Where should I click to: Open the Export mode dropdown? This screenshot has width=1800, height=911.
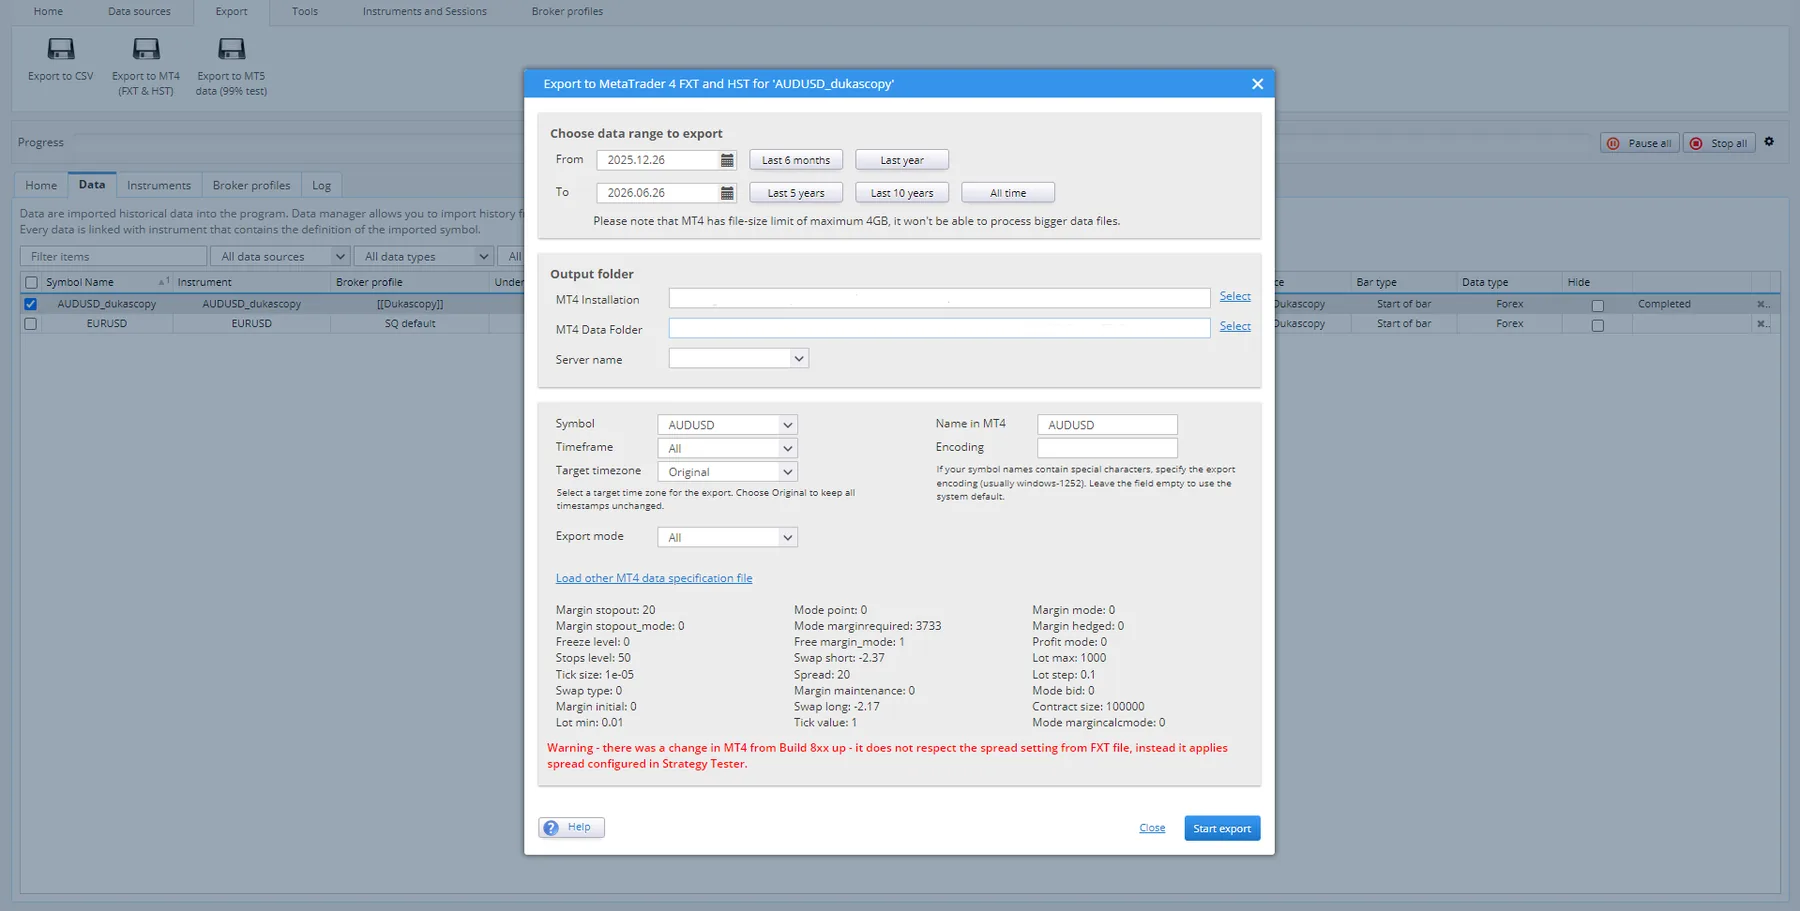click(727, 538)
